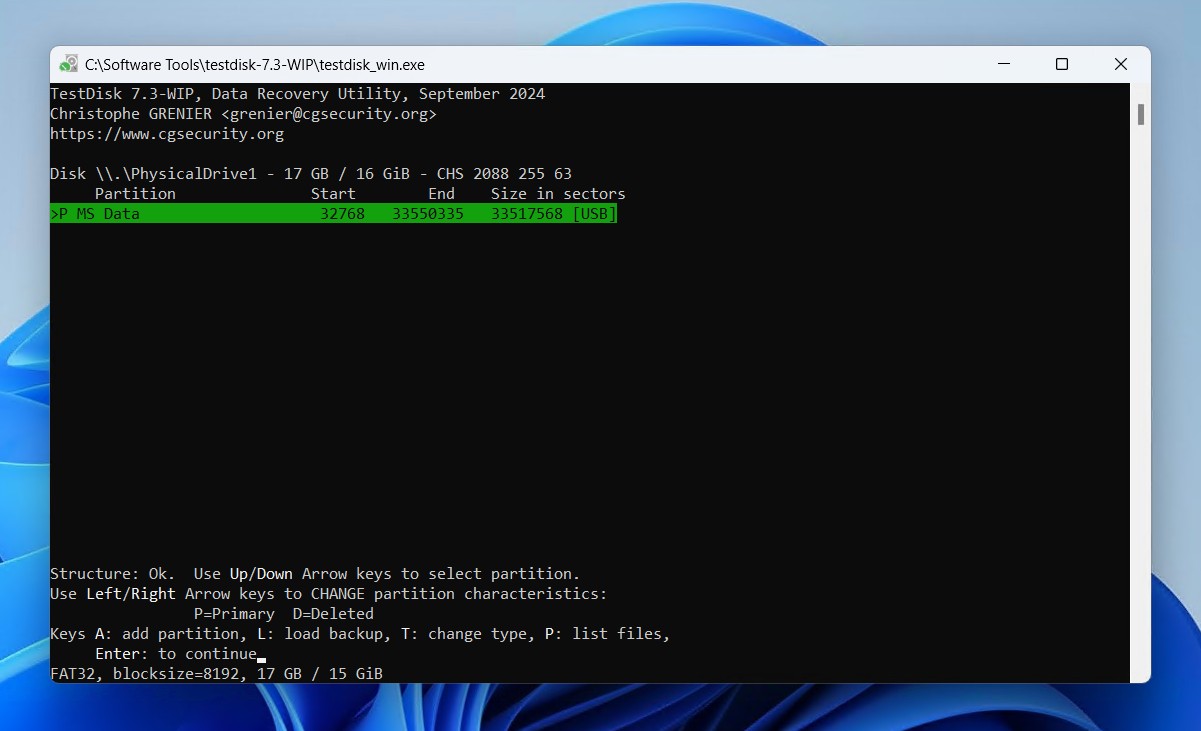The image size is (1201, 731).
Task: Click the 'Size in sectors' column header
Action: 558,194
